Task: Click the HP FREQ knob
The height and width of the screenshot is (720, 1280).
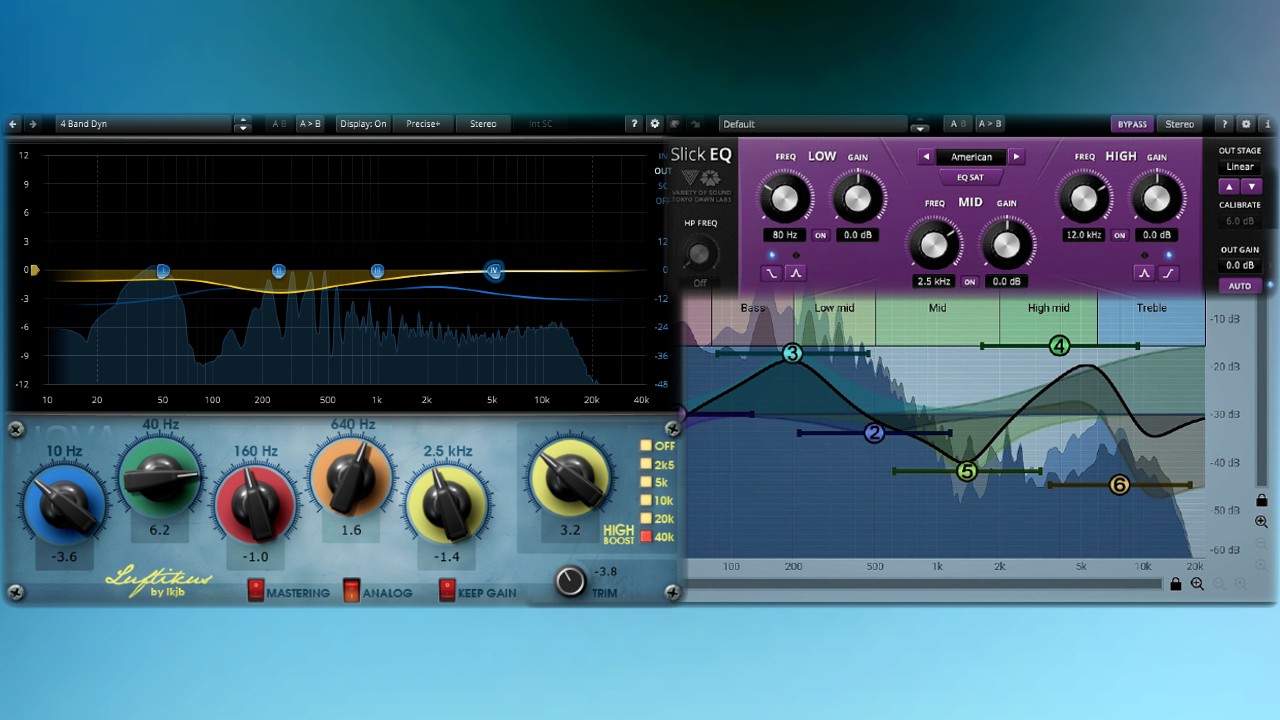Action: click(x=700, y=255)
